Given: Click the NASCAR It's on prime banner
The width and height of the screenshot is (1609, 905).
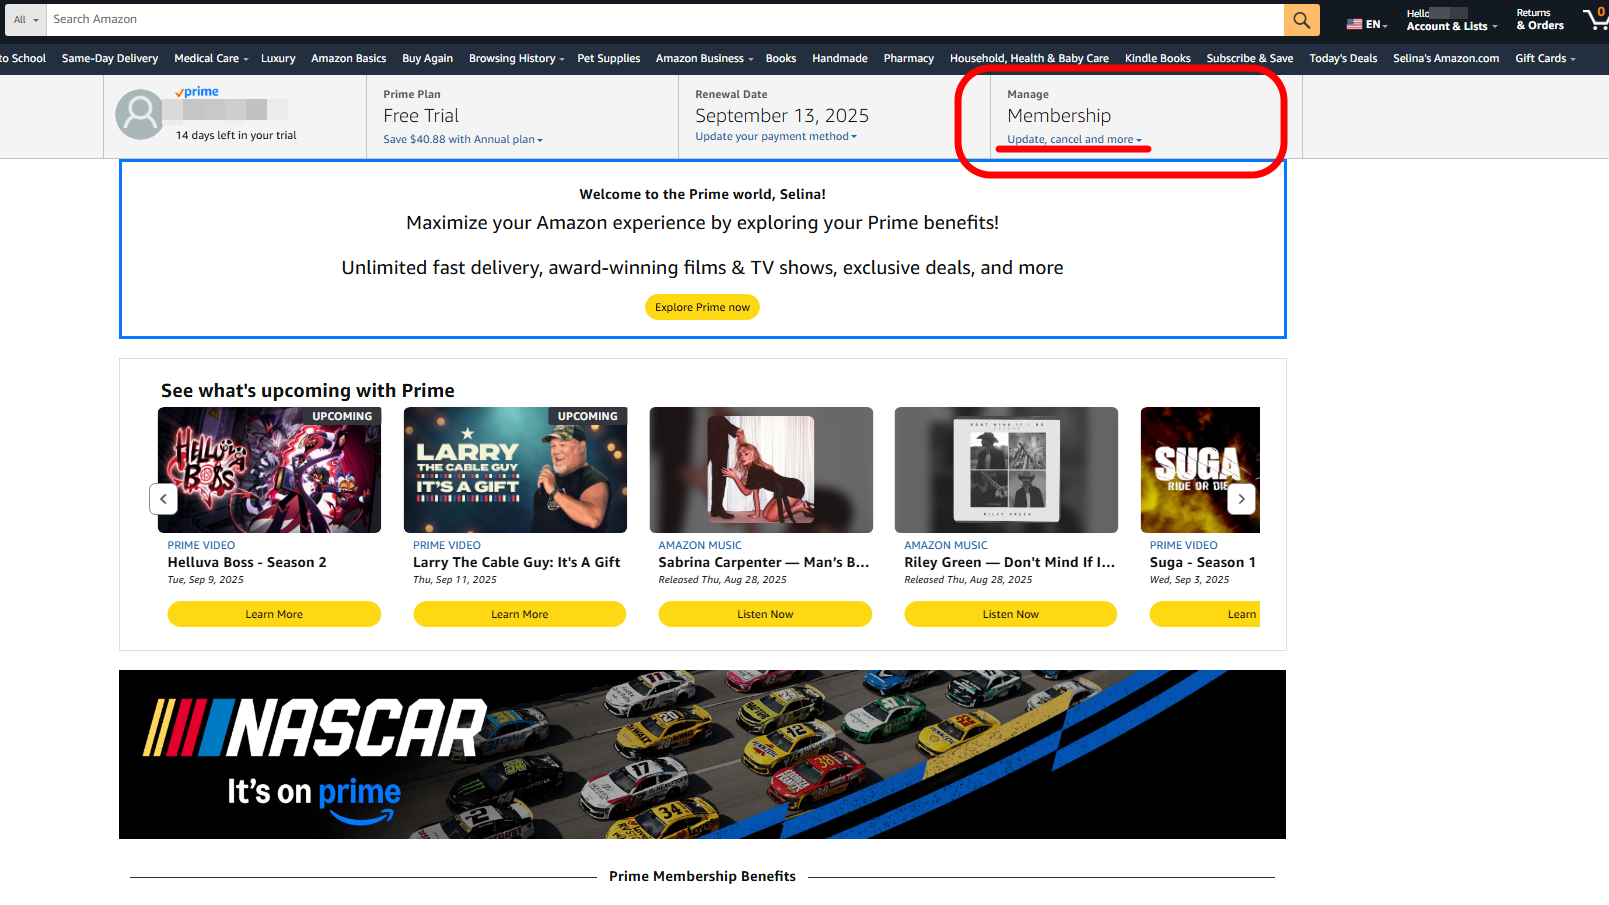Looking at the screenshot, I should point(702,754).
